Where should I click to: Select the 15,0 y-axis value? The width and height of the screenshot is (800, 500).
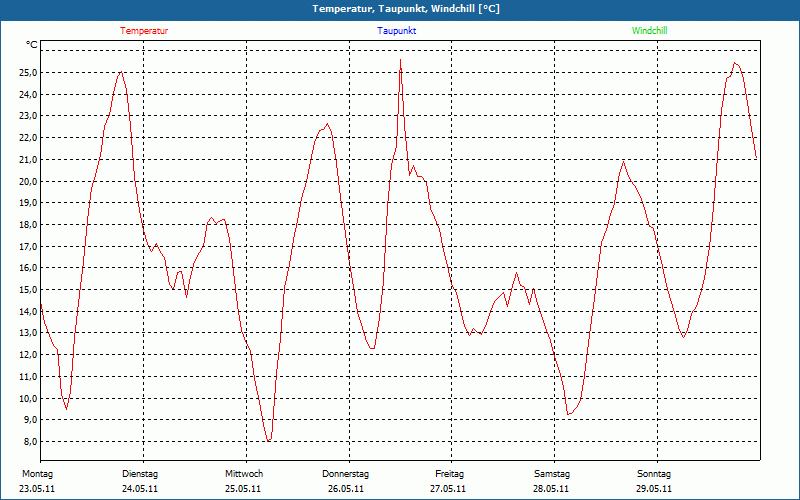(28, 290)
